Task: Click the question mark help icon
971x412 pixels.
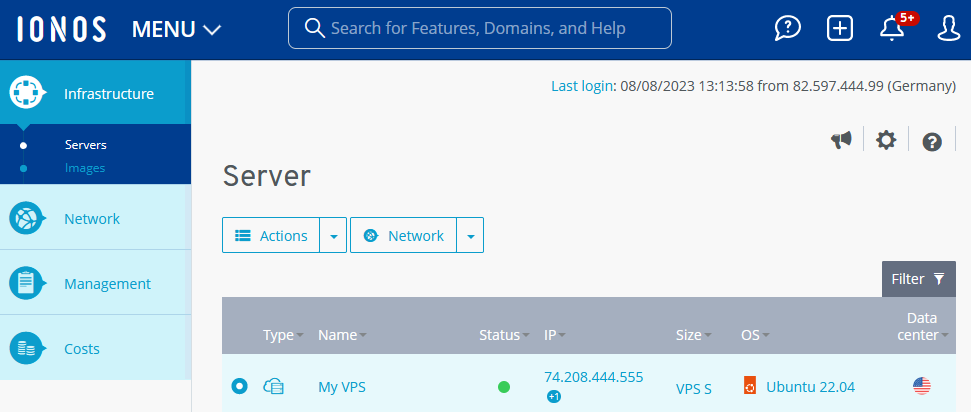Action: (932, 142)
